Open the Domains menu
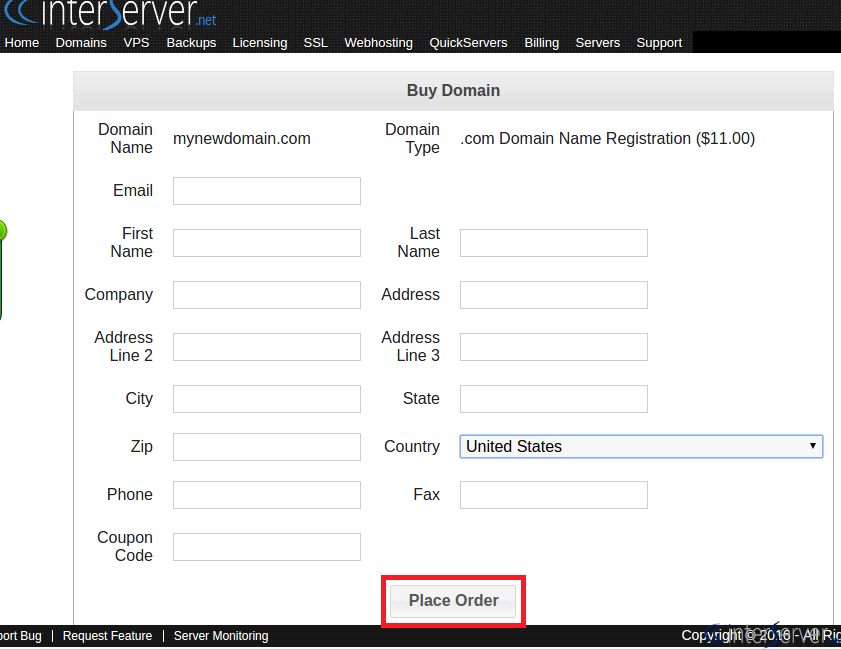The height and width of the screenshot is (650, 841). pos(81,43)
